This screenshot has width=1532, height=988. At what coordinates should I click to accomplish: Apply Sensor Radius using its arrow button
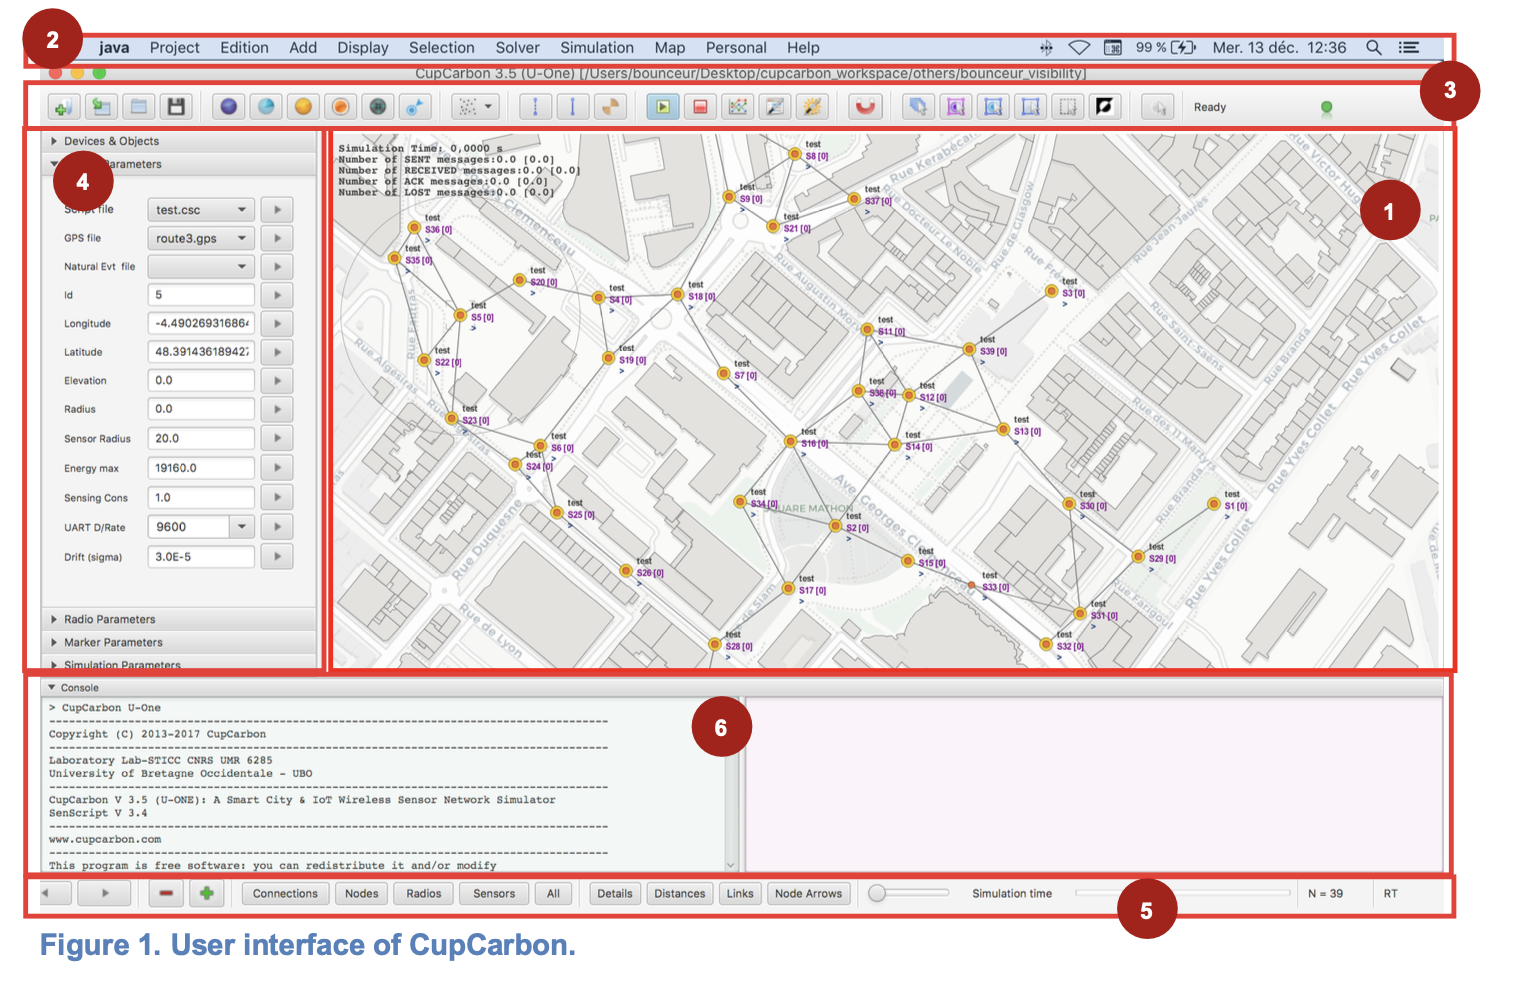pos(277,438)
